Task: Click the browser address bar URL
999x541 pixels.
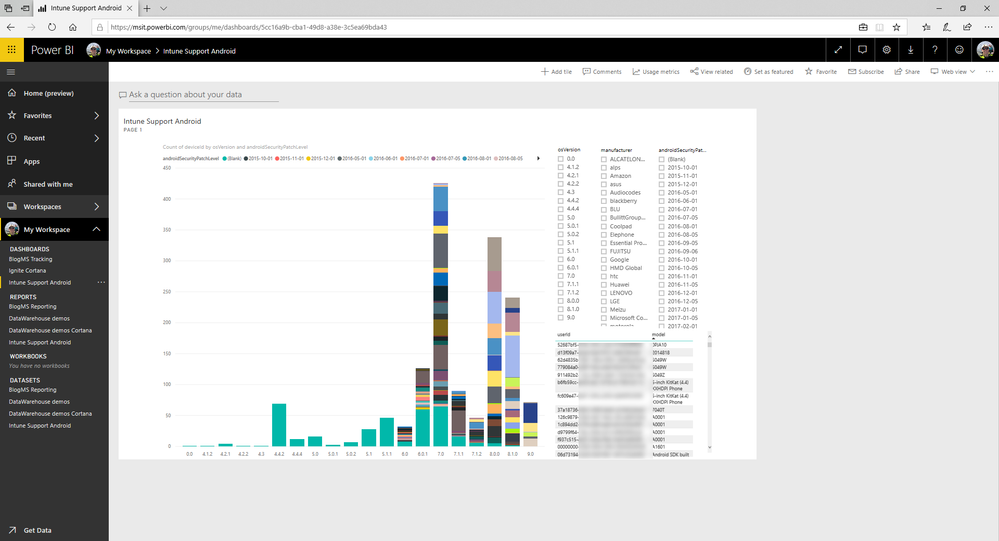Action: 248,27
